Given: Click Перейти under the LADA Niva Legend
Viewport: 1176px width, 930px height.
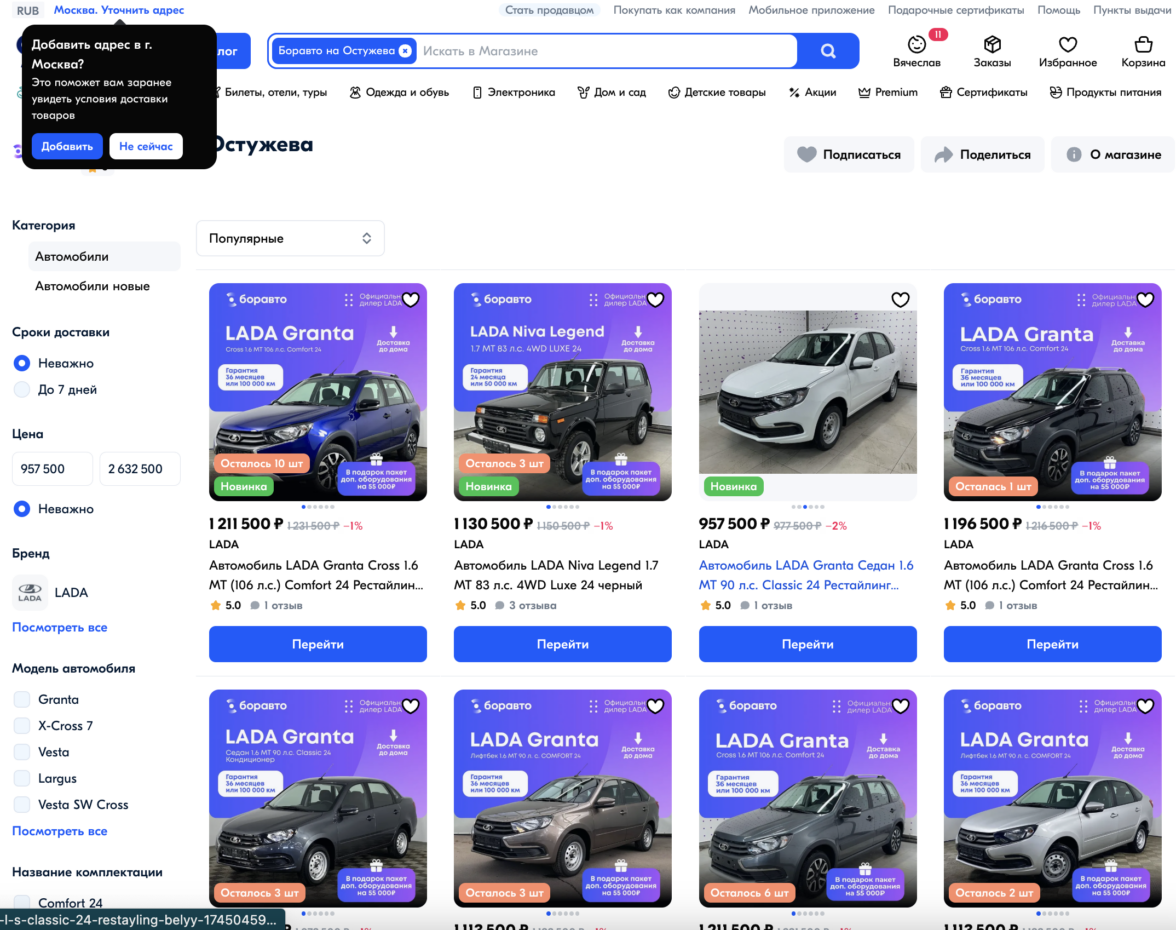Looking at the screenshot, I should 562,644.
